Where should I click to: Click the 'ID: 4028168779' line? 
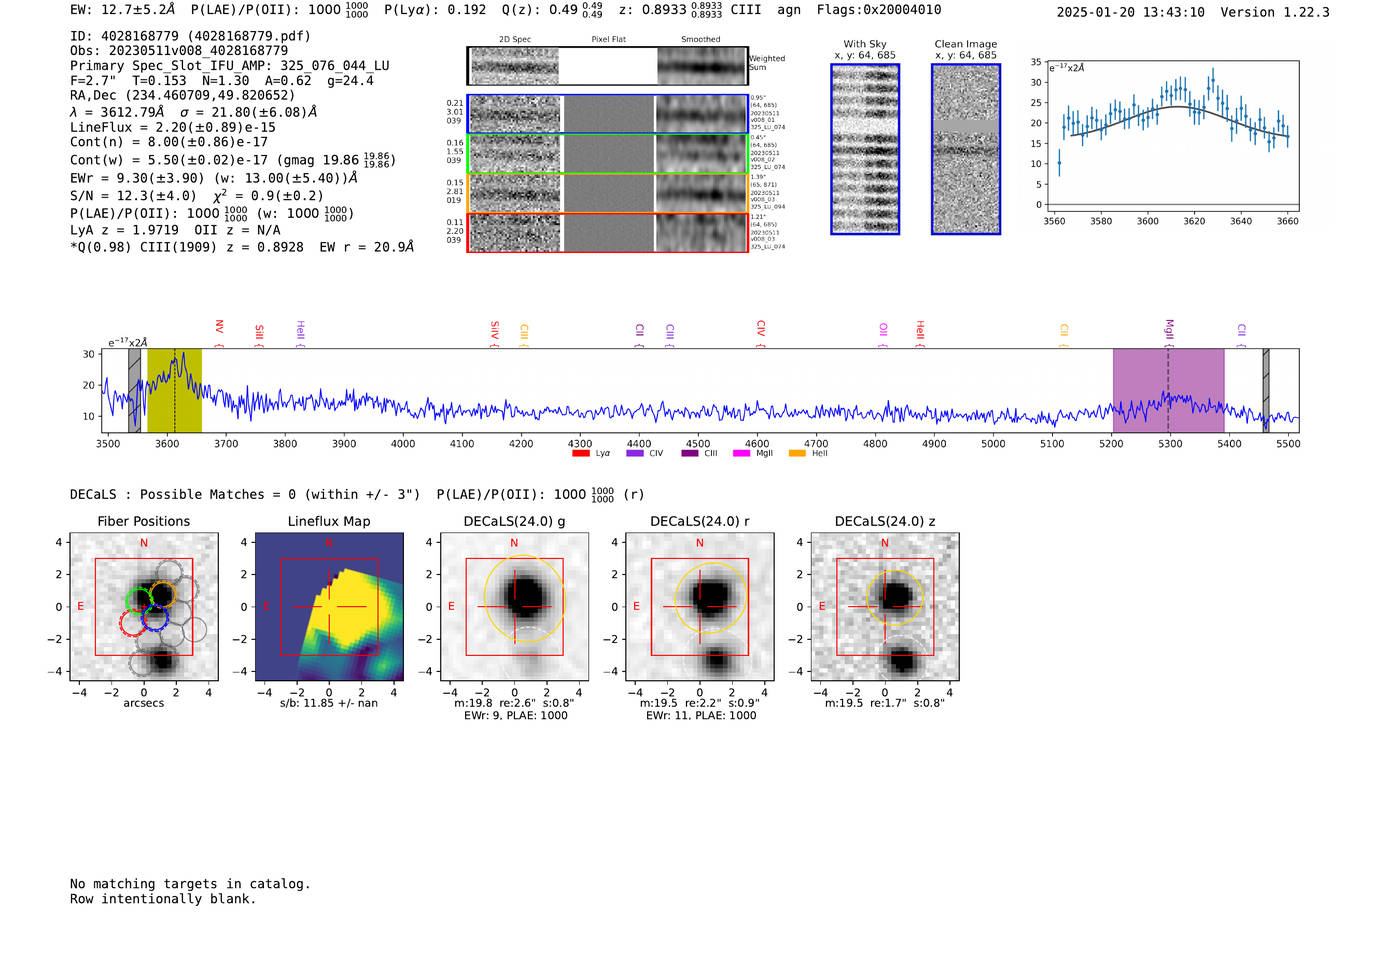point(190,36)
